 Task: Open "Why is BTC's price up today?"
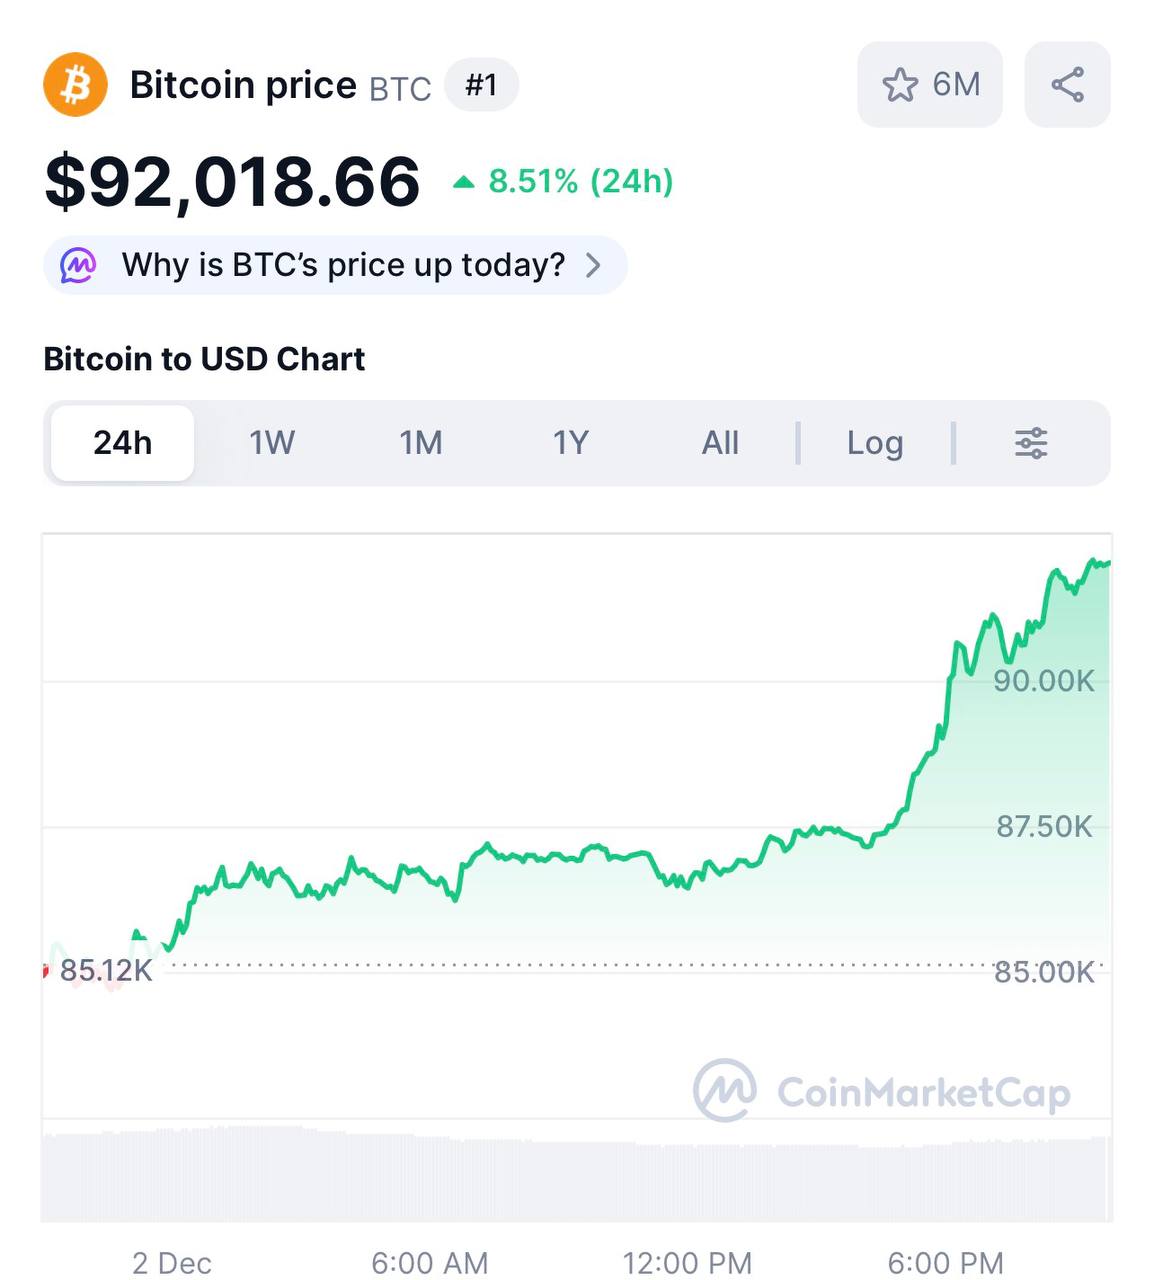(343, 266)
